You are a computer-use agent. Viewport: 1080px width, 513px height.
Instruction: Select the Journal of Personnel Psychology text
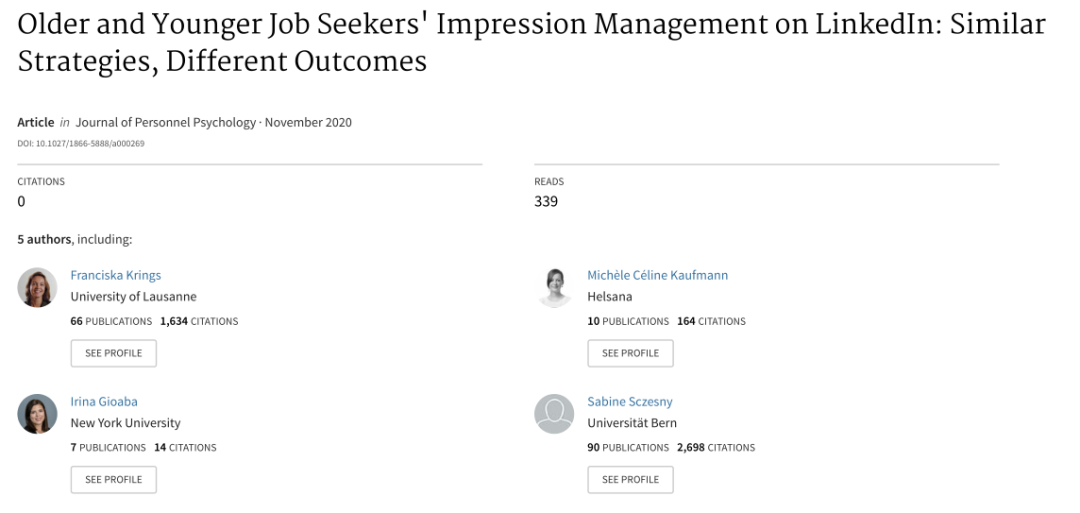click(x=165, y=123)
